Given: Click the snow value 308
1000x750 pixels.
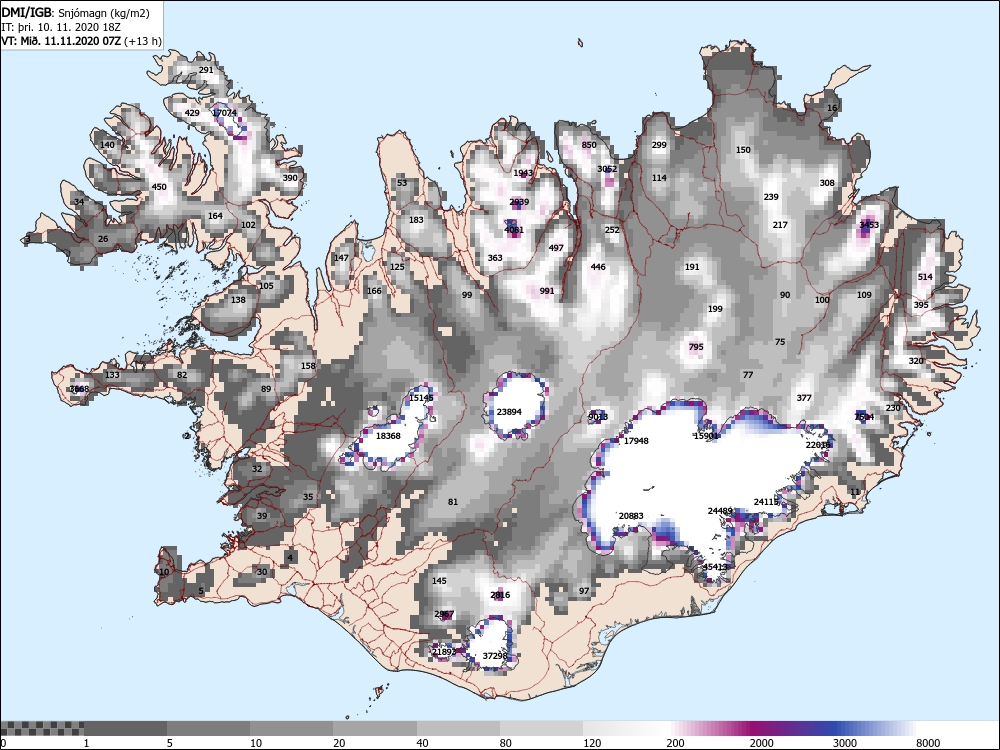Looking at the screenshot, I should pyautogui.click(x=827, y=183).
